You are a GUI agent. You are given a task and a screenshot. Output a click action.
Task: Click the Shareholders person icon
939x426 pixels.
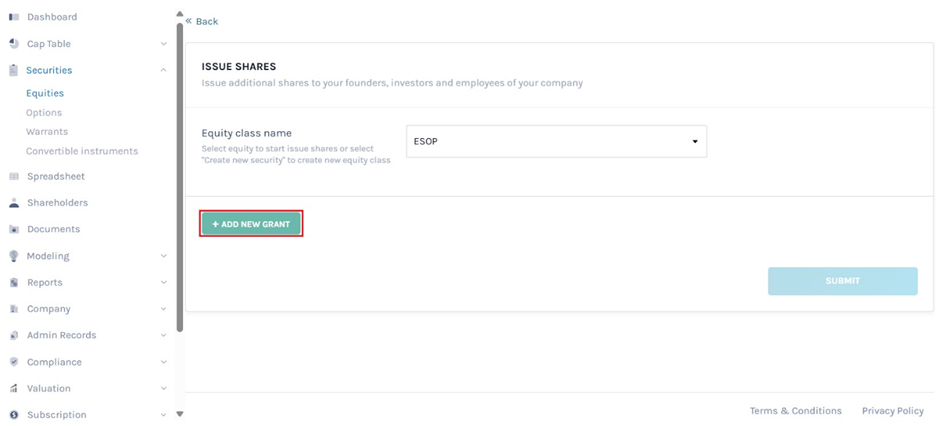(x=14, y=203)
